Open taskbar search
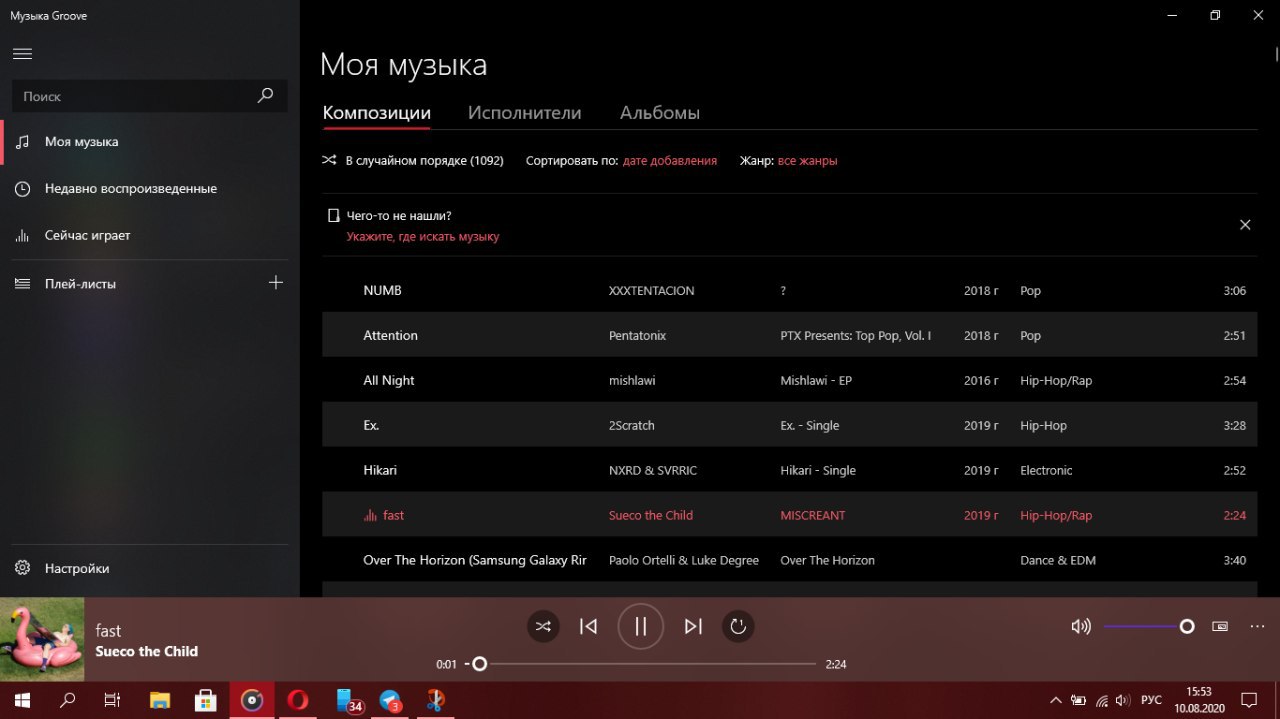Image resolution: width=1280 pixels, height=719 pixels. [68, 700]
